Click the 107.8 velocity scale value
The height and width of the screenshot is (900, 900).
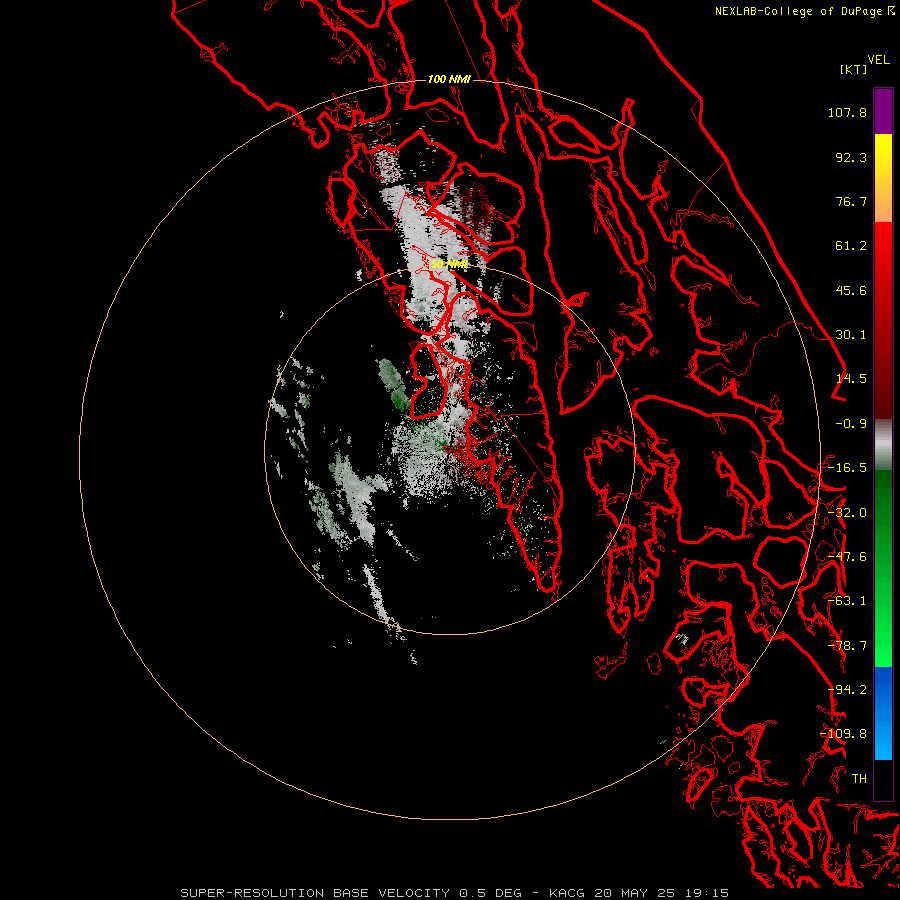(847, 112)
